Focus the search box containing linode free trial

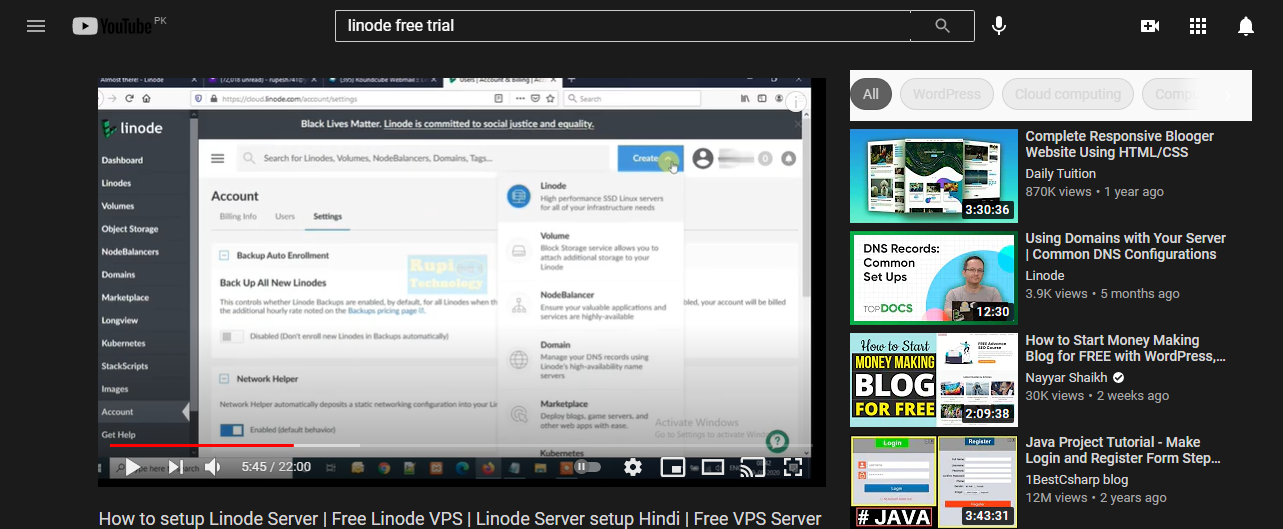point(622,26)
